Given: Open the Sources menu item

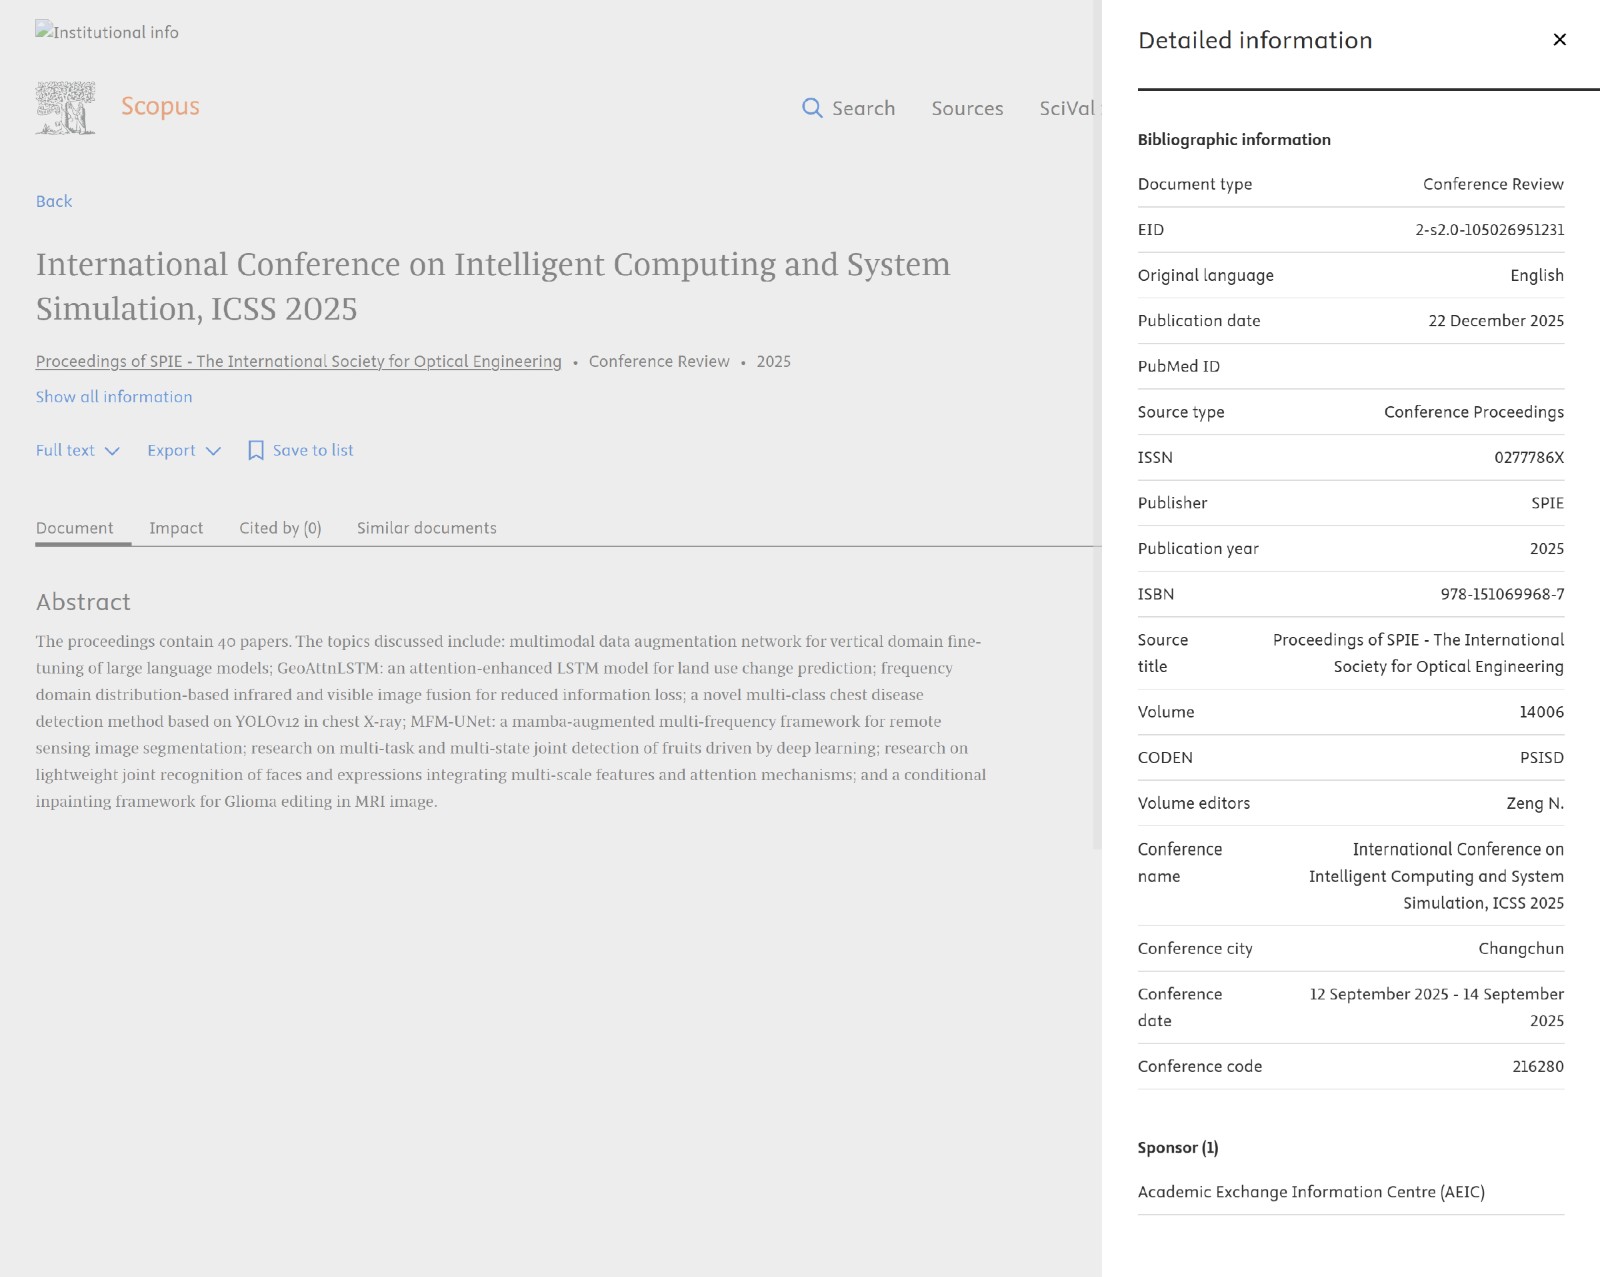Looking at the screenshot, I should pyautogui.click(x=967, y=108).
